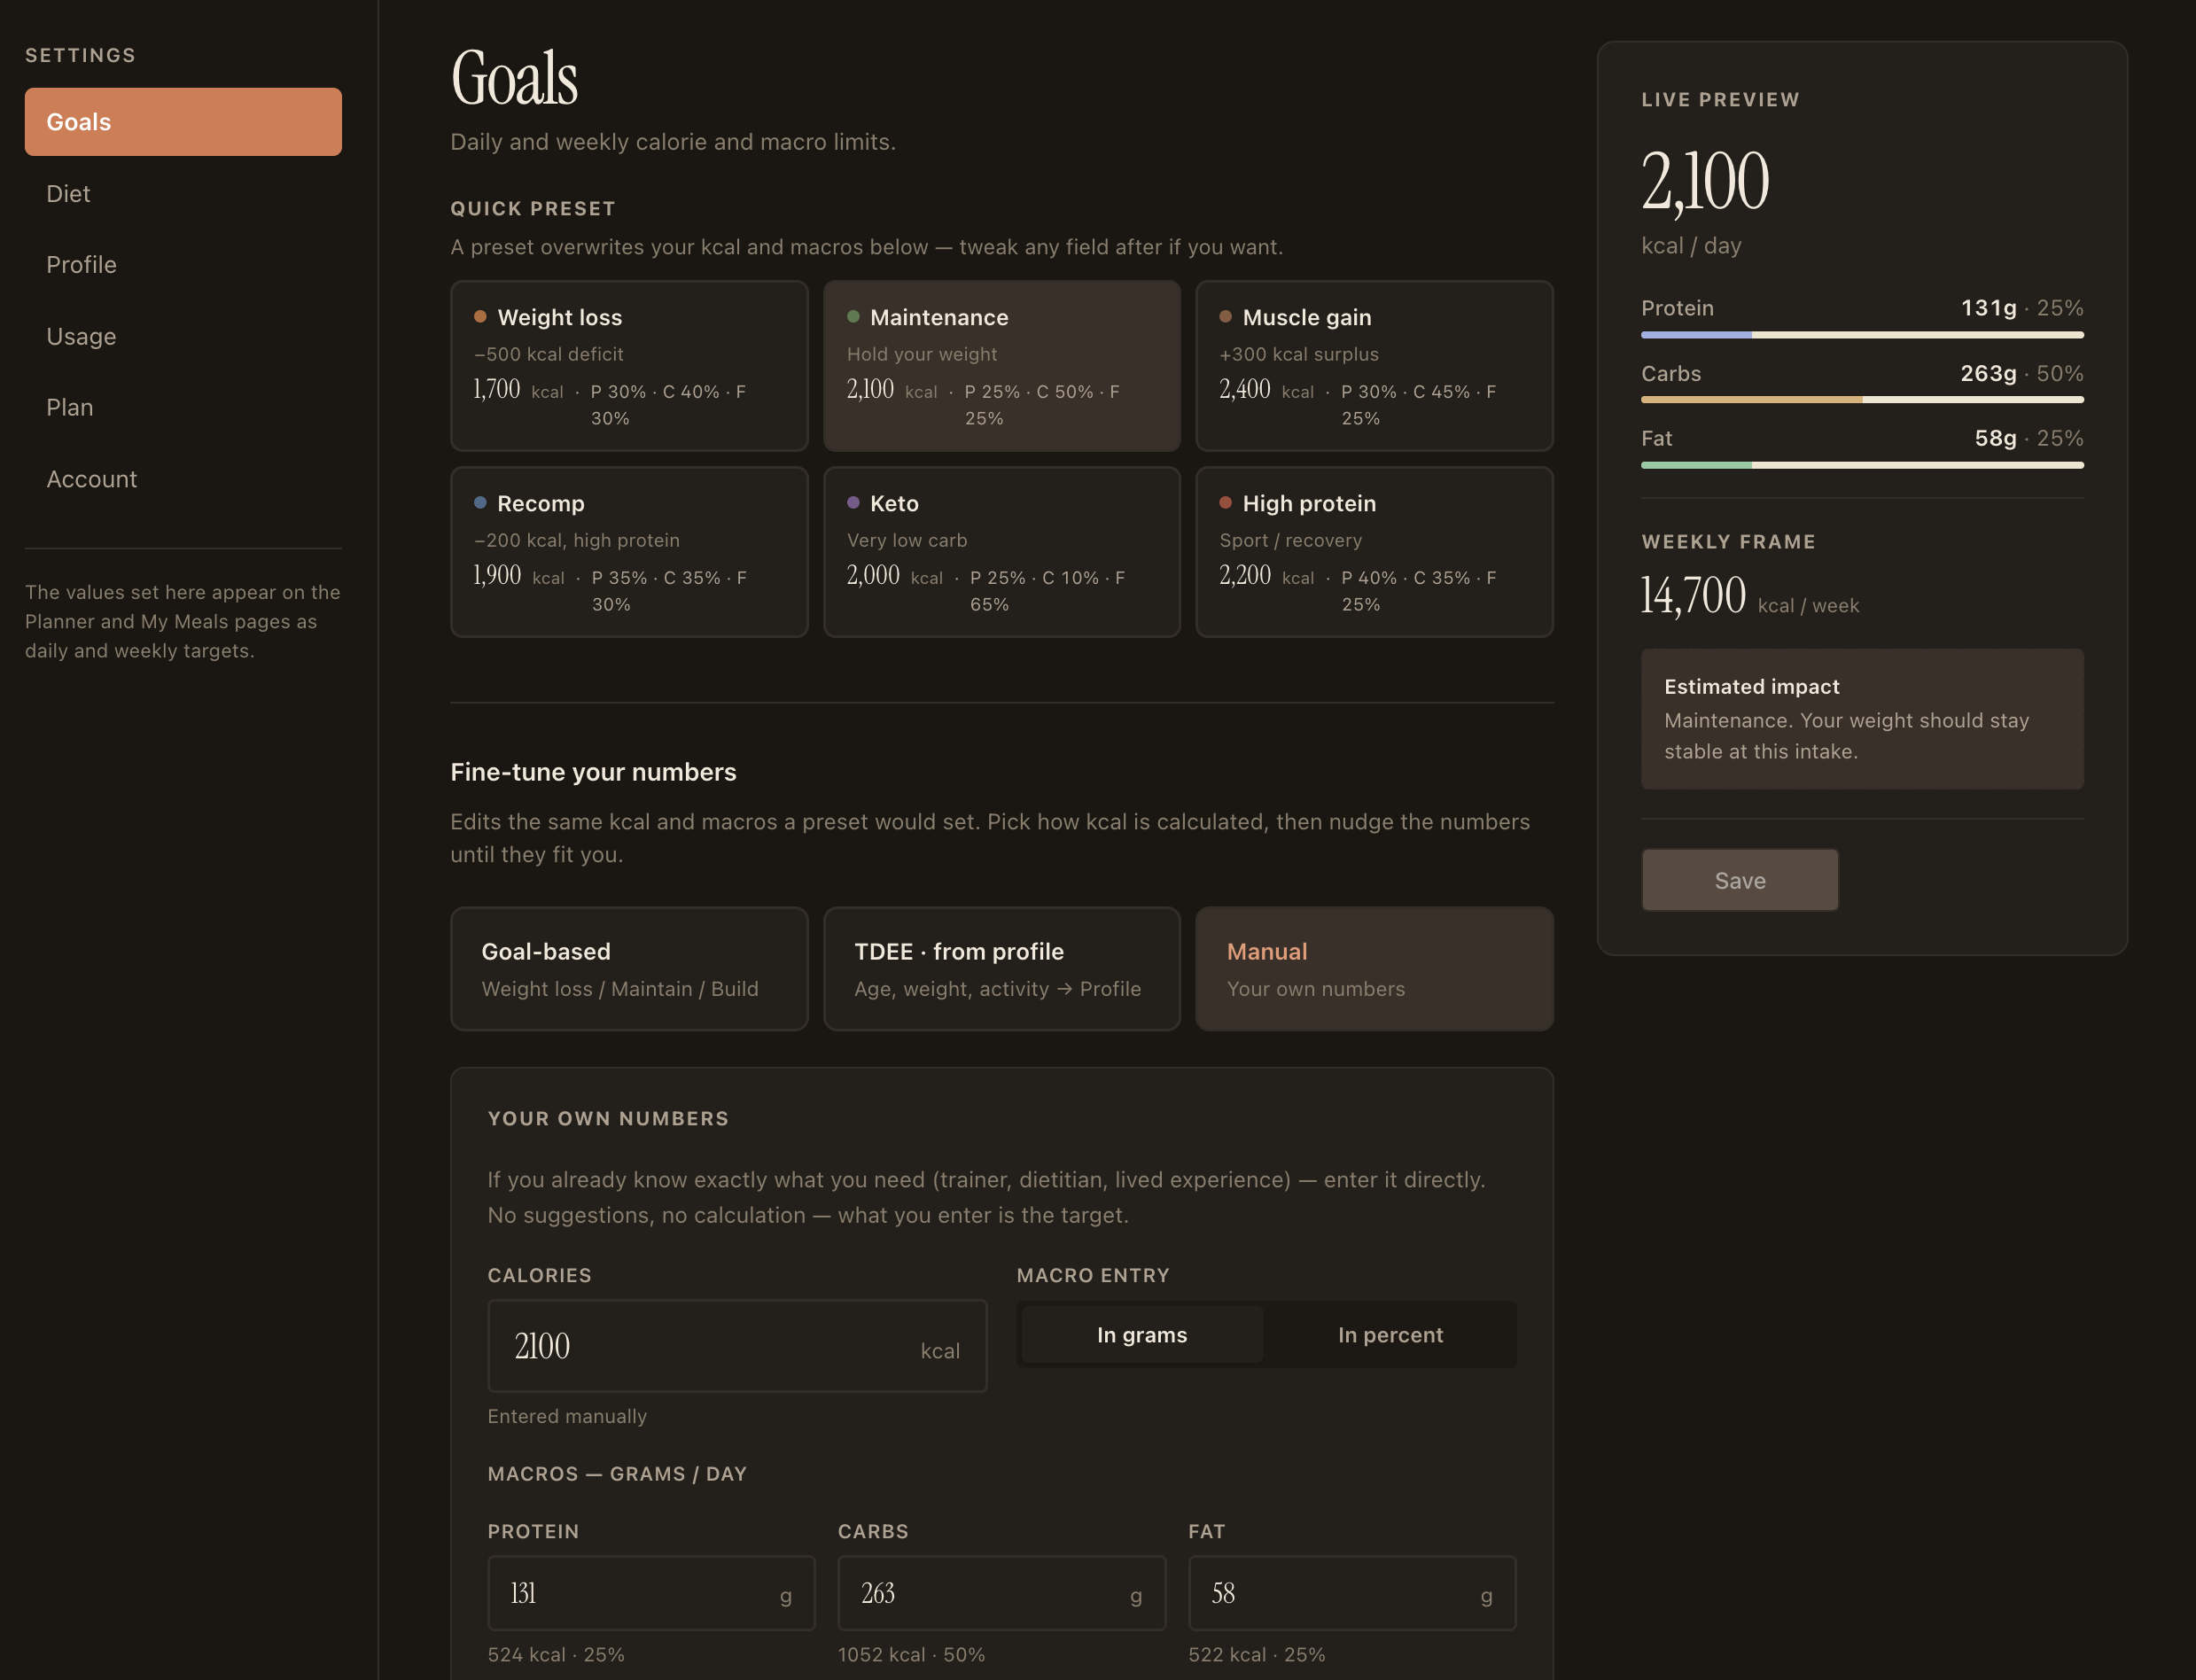Screen dimensions: 2196x1680
Task: Open Account settings
Action: (183, 479)
